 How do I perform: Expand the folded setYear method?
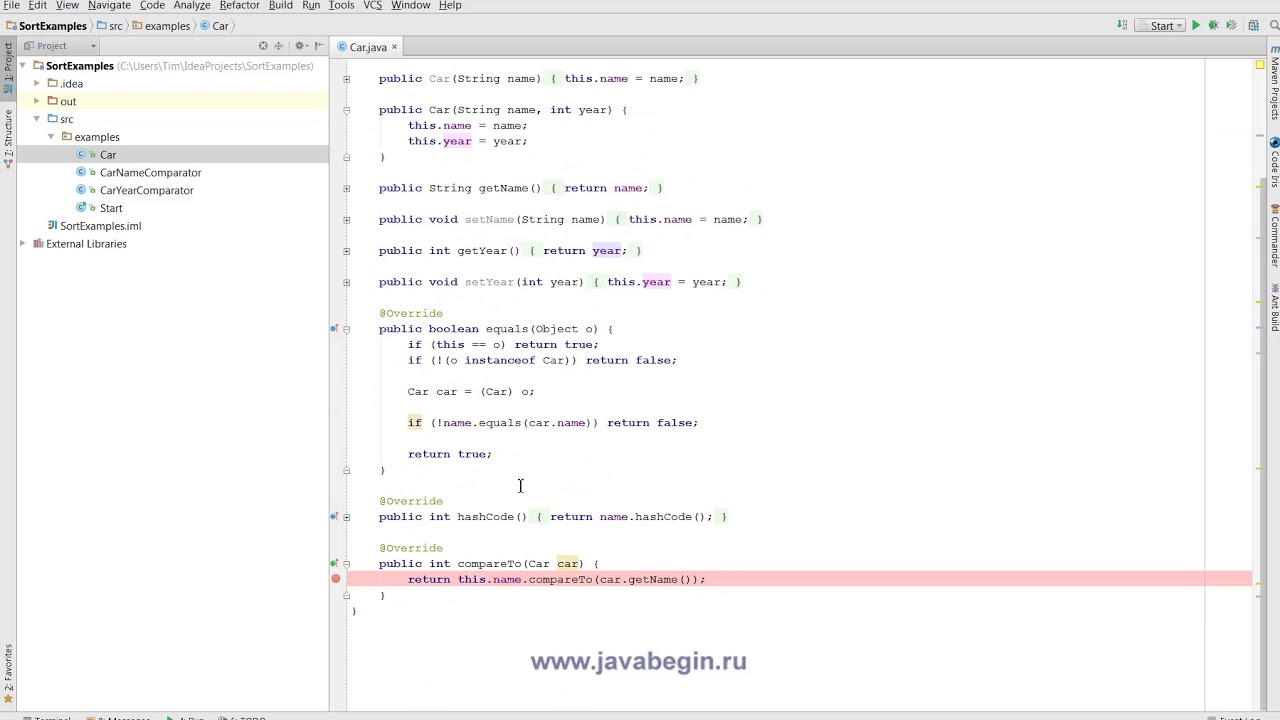(x=347, y=282)
